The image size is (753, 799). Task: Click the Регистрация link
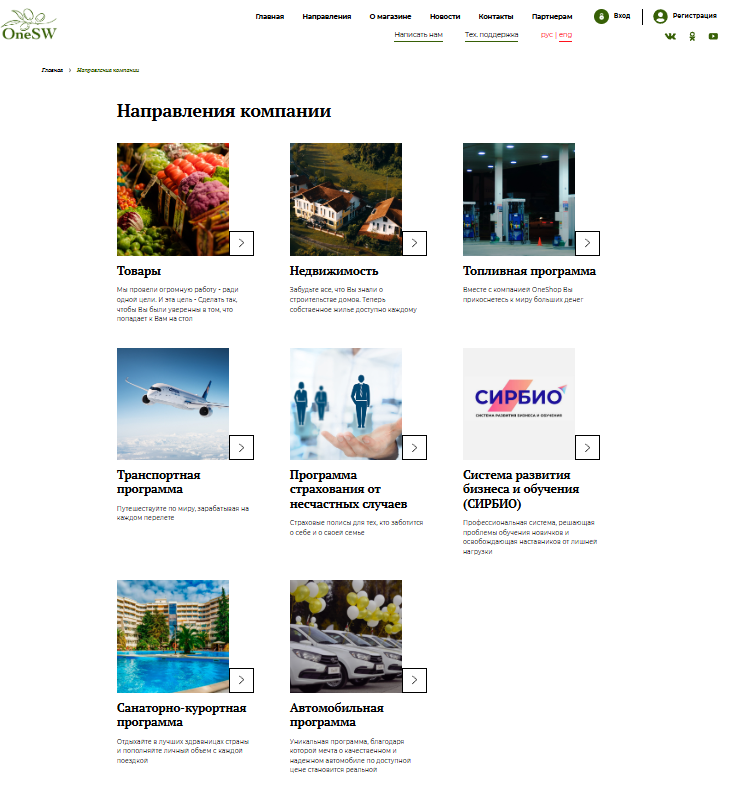click(694, 16)
